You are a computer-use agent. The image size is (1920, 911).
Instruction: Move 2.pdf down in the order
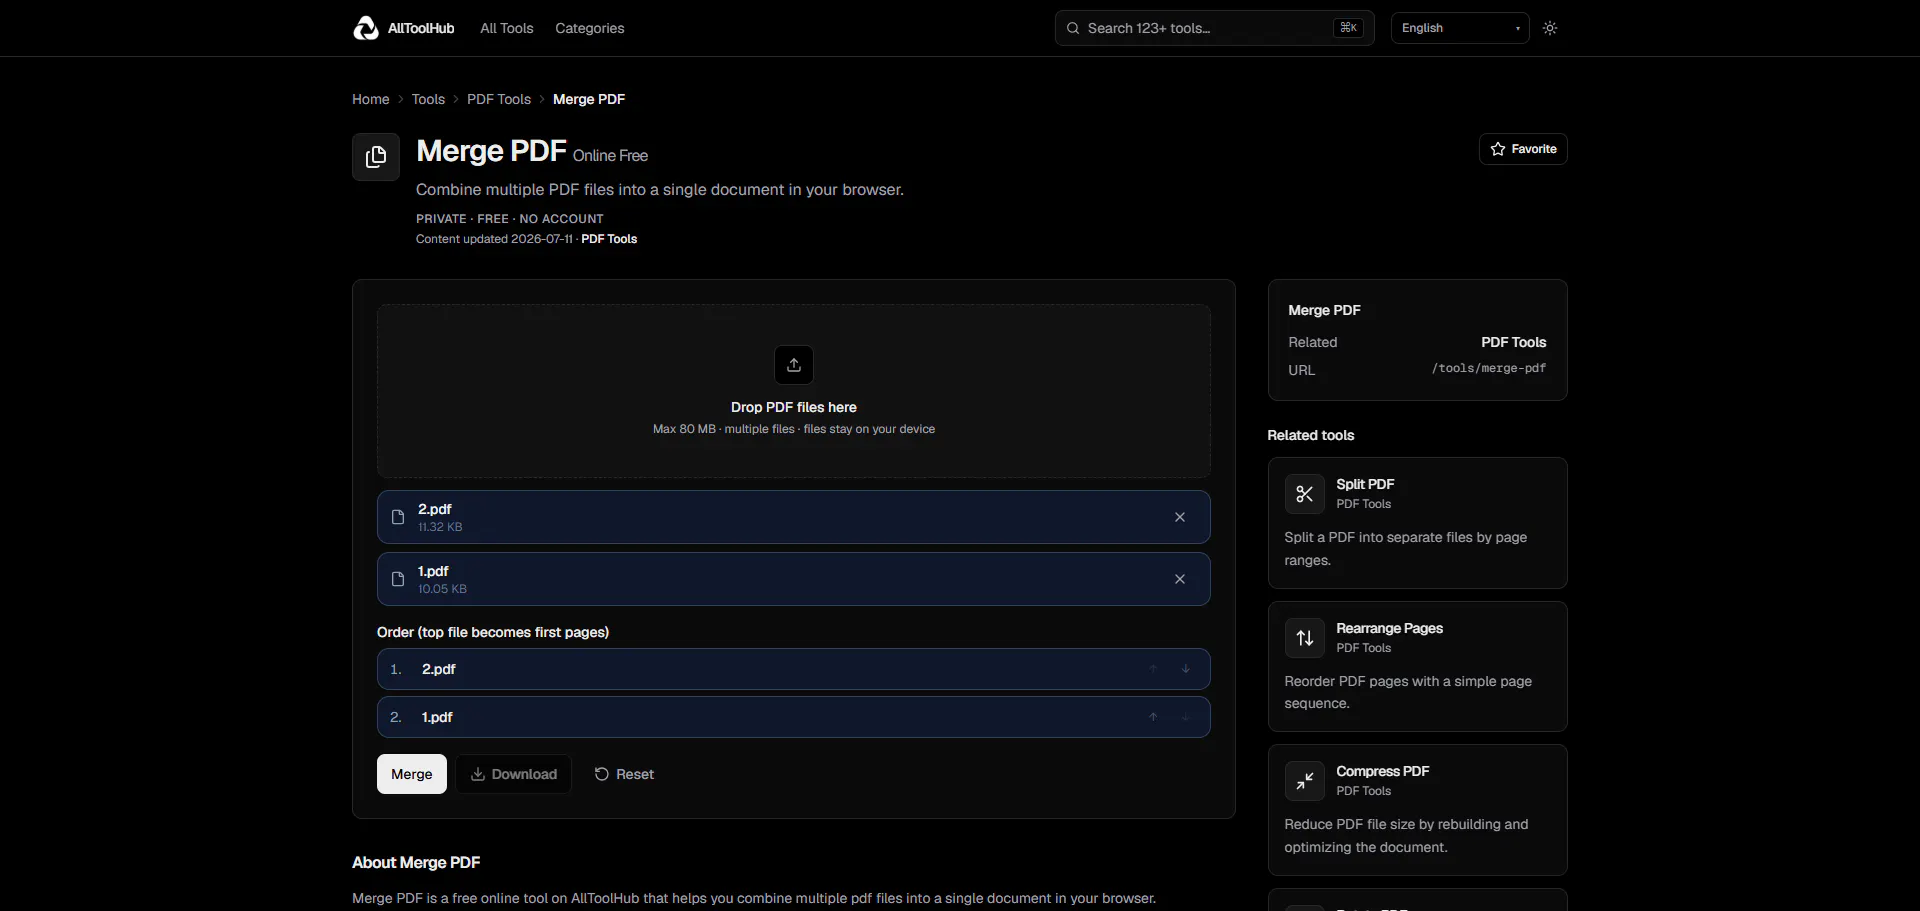[1186, 669]
